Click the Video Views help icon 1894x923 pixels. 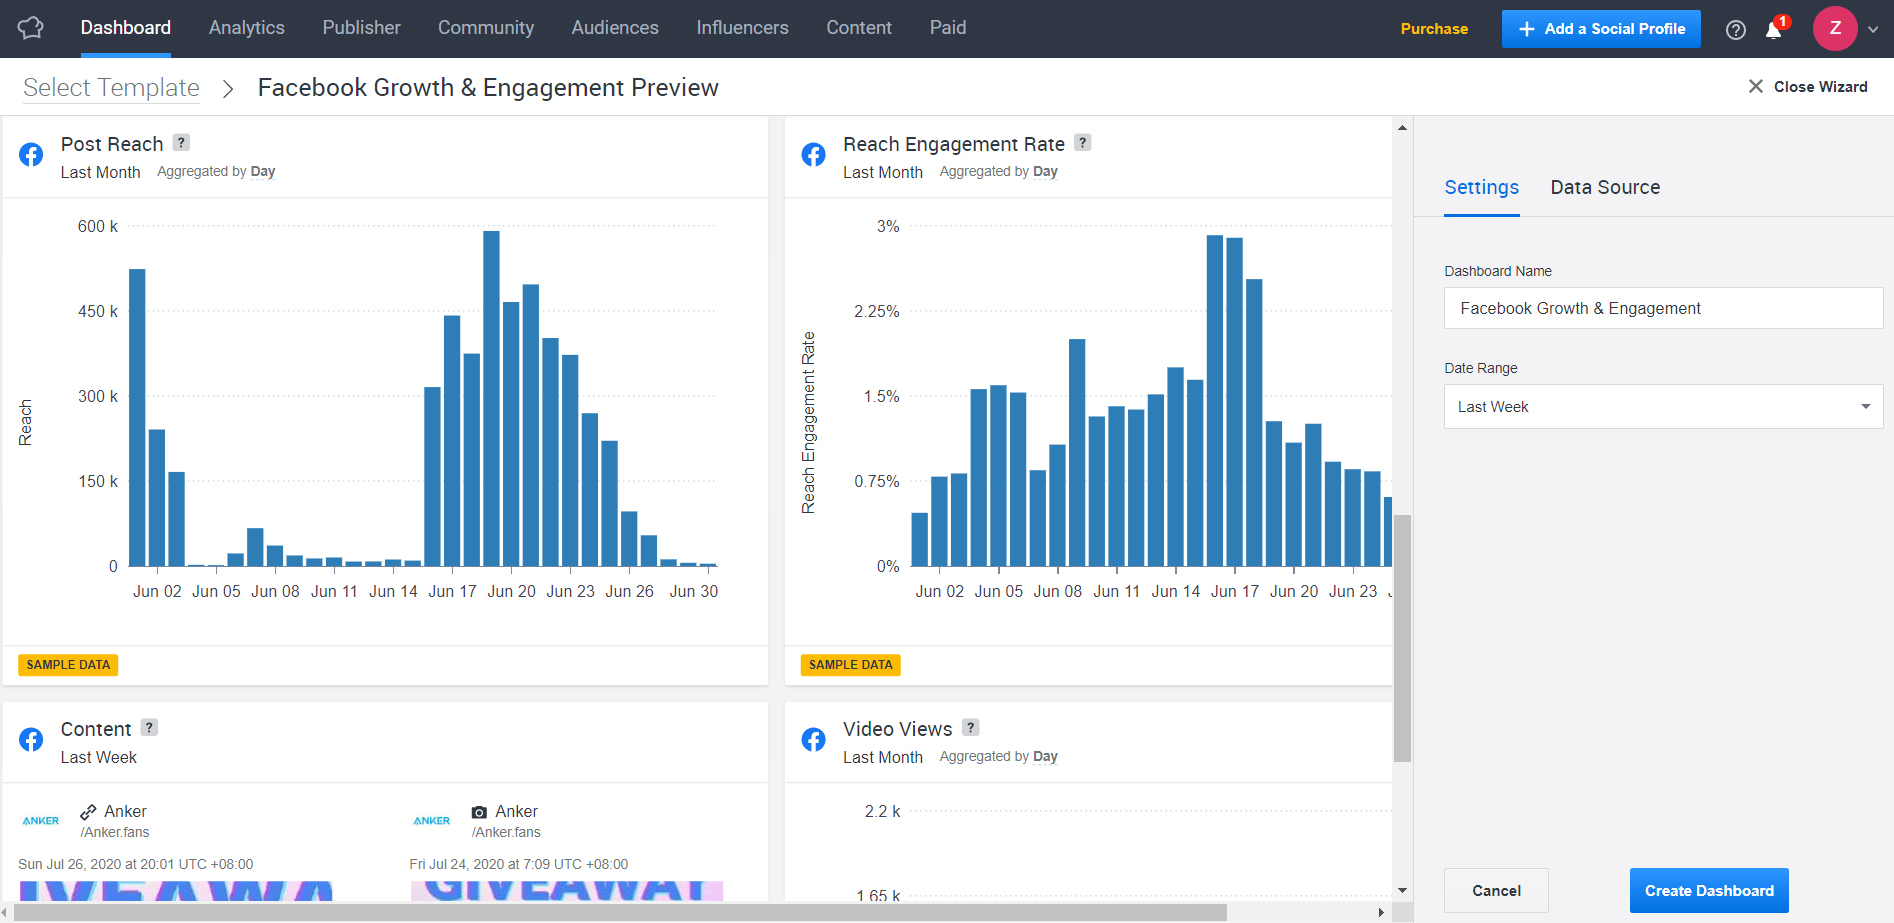(x=971, y=728)
